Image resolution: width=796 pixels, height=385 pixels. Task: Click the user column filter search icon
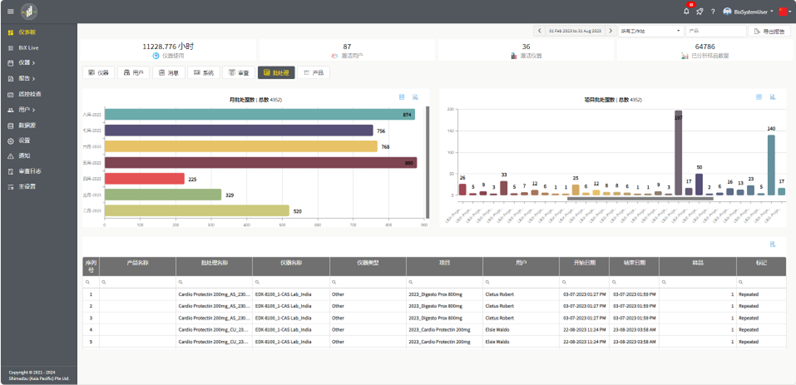487,282
